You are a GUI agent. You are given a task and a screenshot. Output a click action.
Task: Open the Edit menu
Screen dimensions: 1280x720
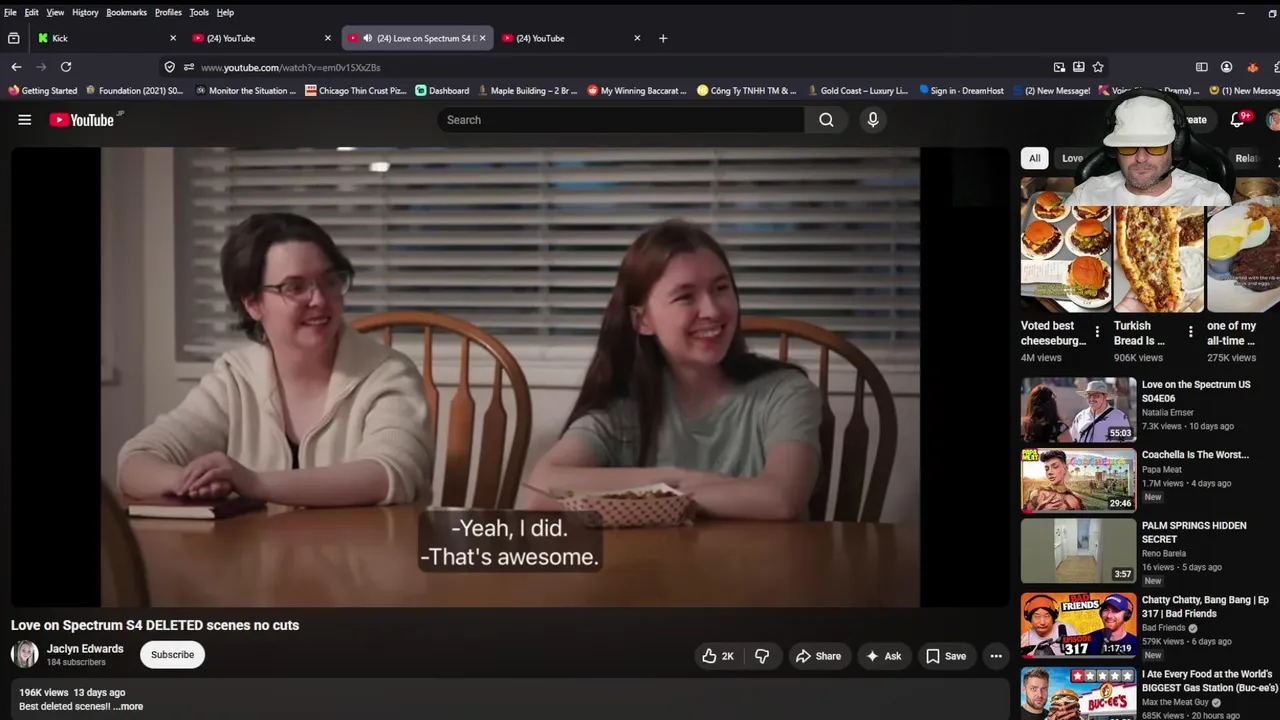32,12
